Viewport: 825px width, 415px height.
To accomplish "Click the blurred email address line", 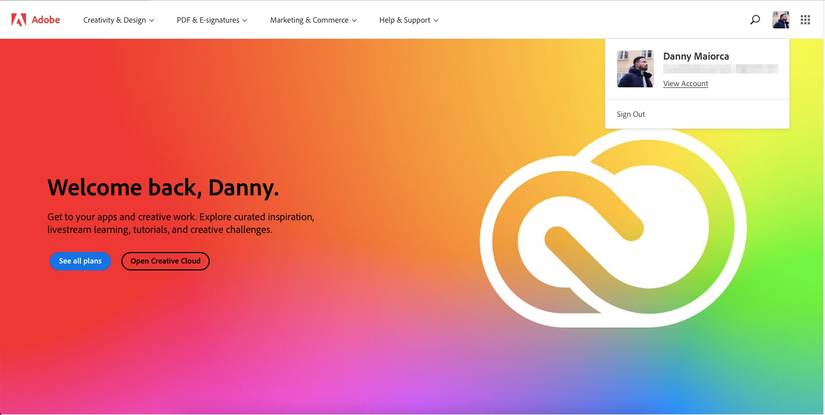I will pos(720,69).
